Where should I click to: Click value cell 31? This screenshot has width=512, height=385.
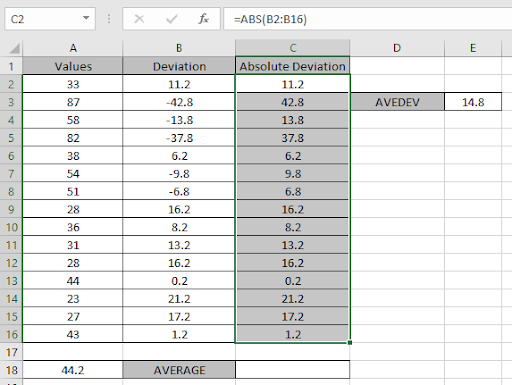pyautogui.click(x=73, y=245)
